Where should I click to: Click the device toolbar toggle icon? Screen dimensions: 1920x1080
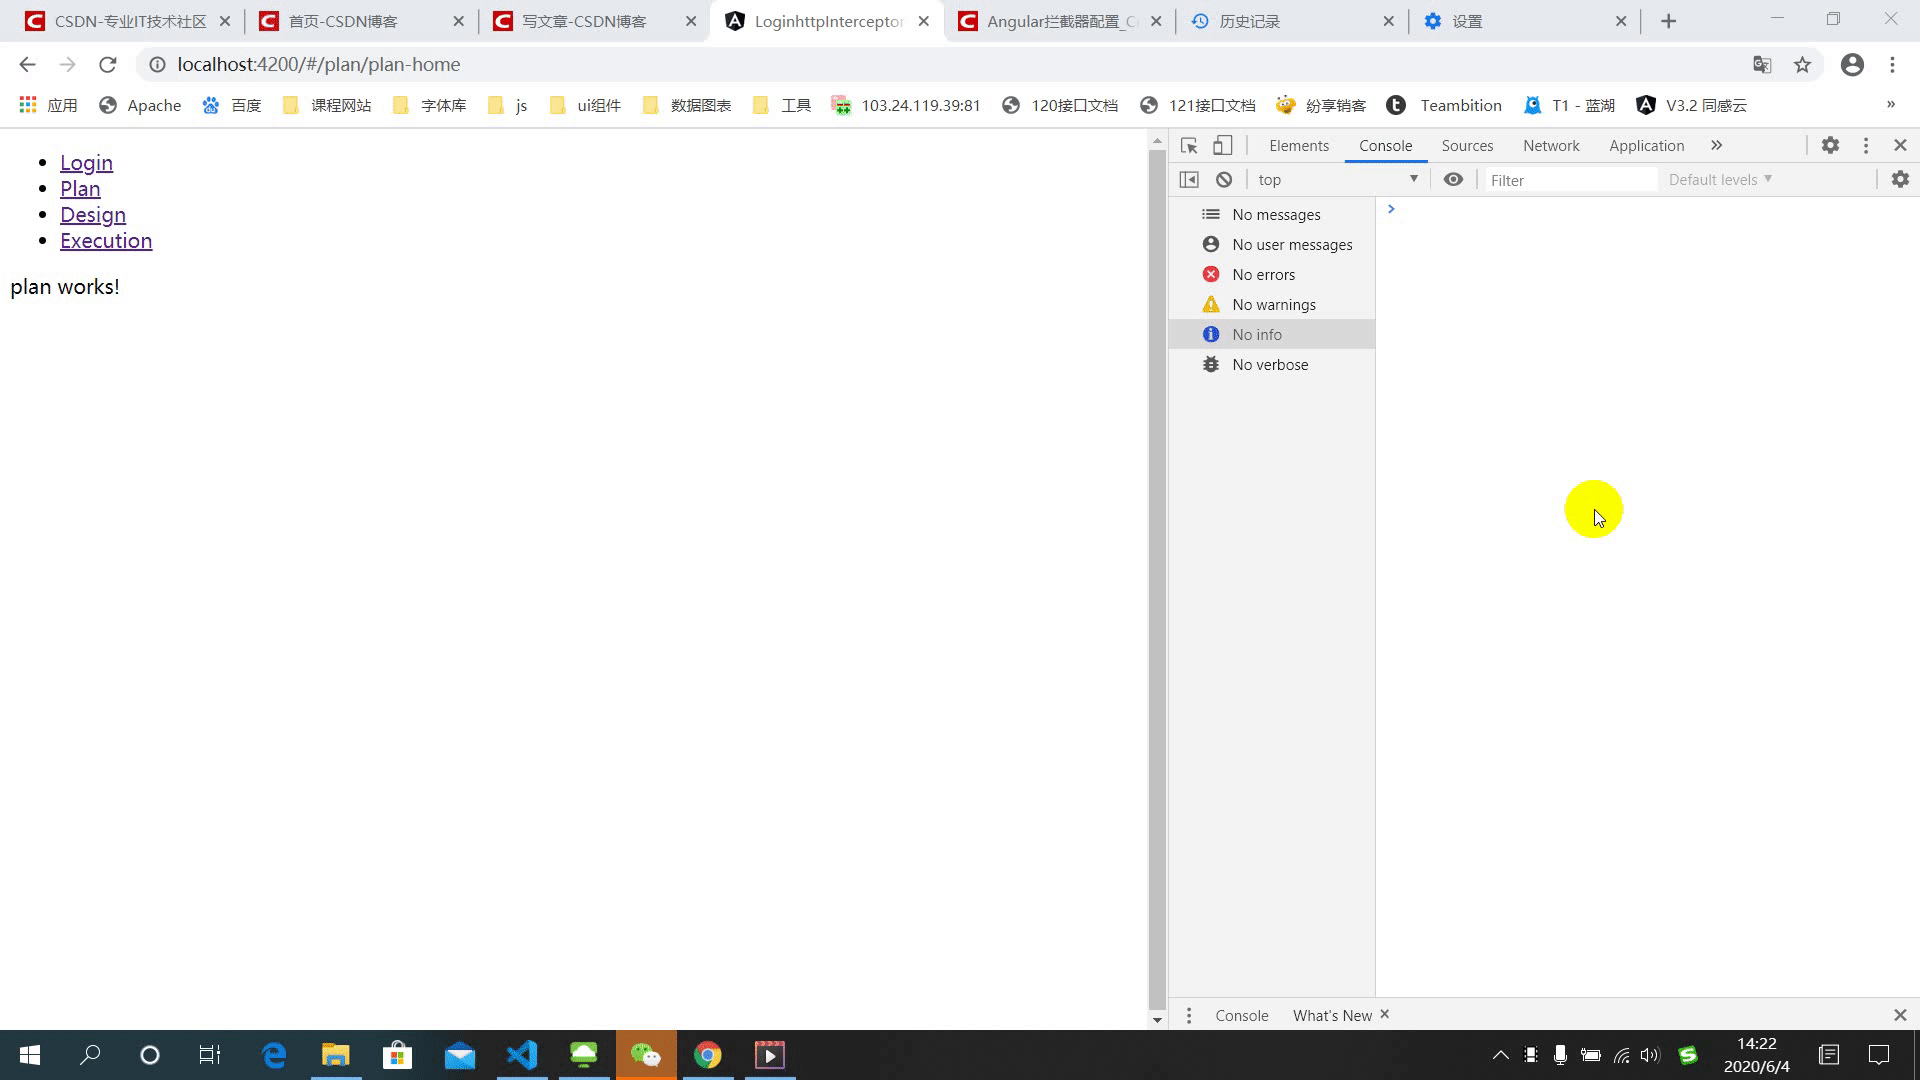tap(1220, 145)
